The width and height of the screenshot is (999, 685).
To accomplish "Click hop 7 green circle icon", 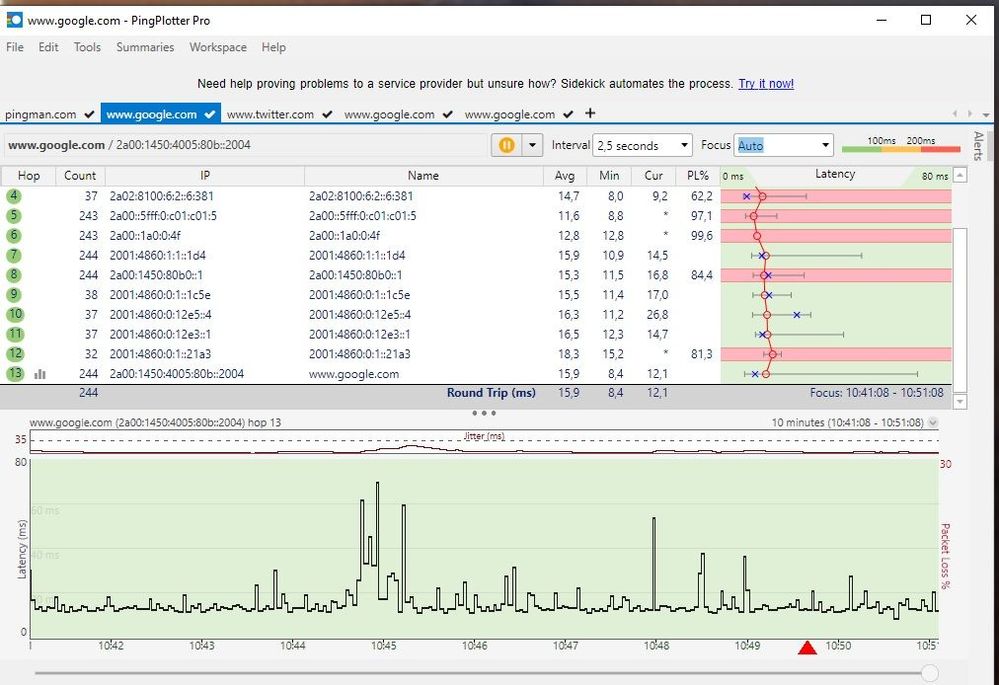I will pos(14,255).
